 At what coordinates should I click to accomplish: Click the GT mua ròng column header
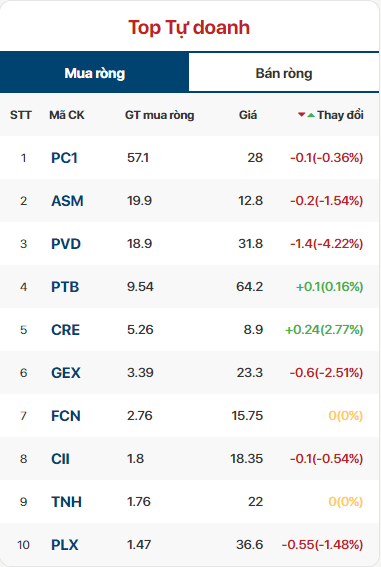tap(159, 115)
